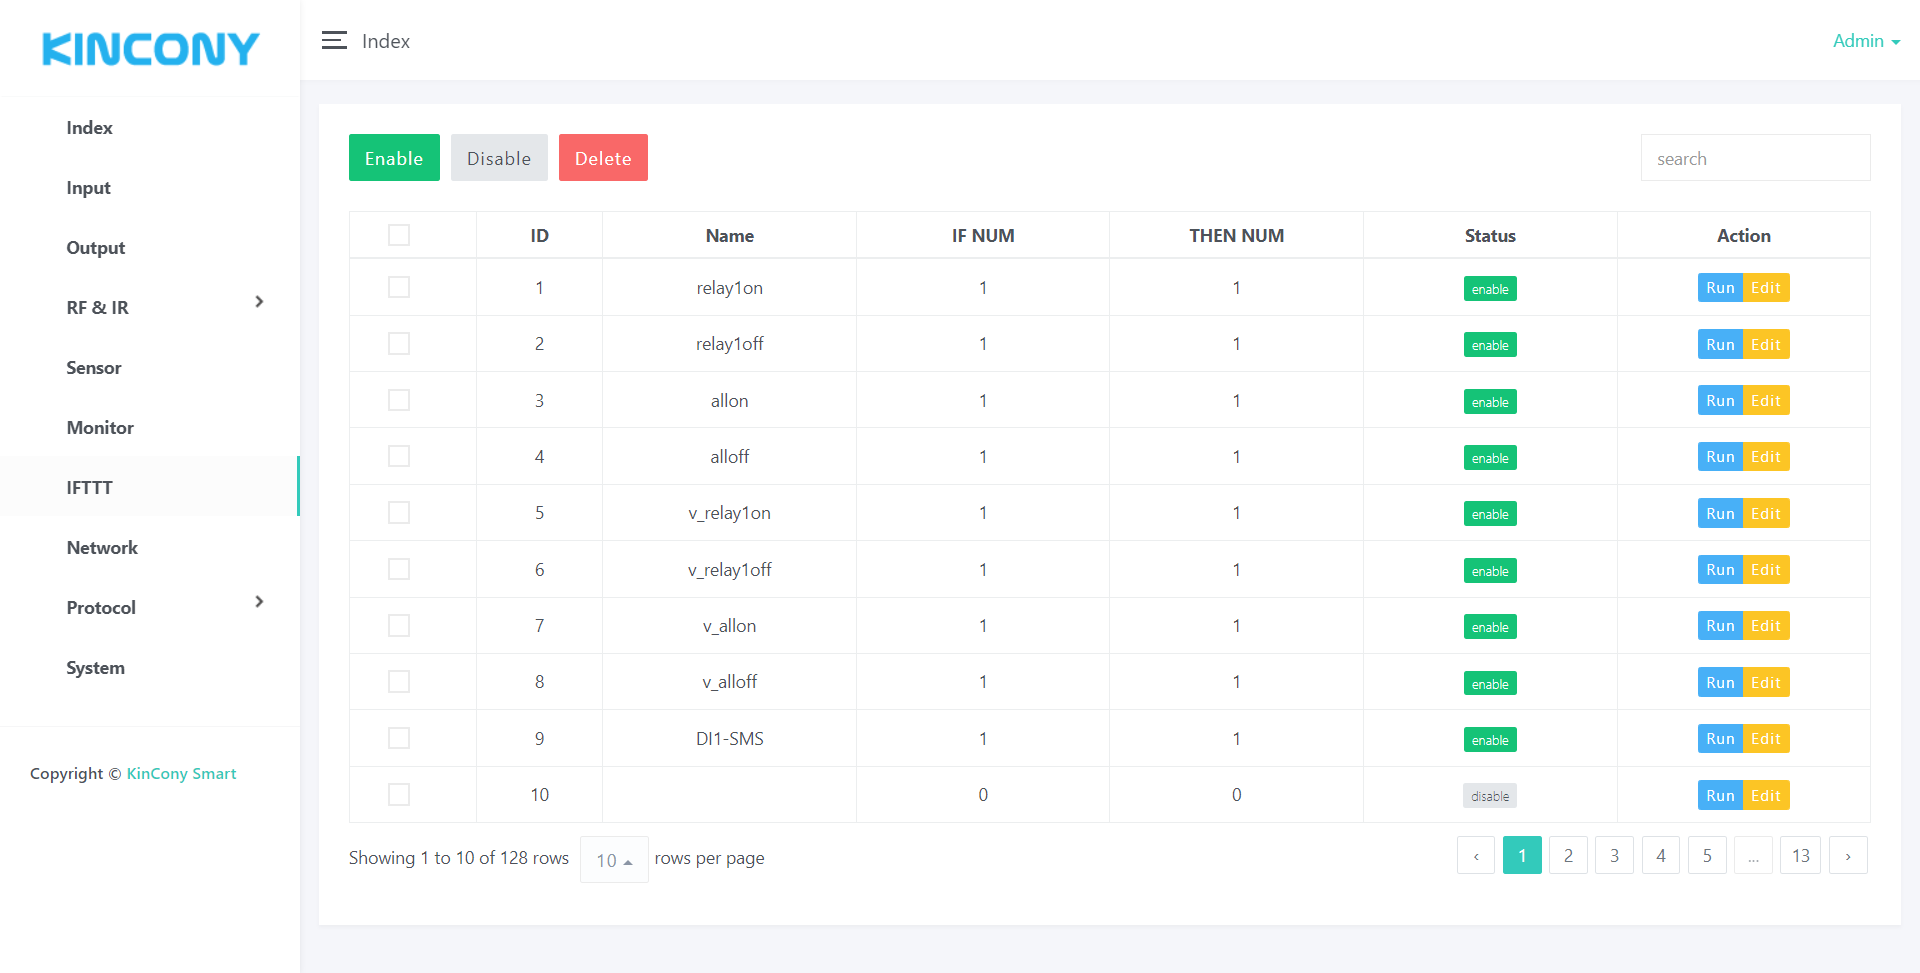The height and width of the screenshot is (973, 1920).
Task: Edit the v_relay1off rule
Action: coord(1765,570)
